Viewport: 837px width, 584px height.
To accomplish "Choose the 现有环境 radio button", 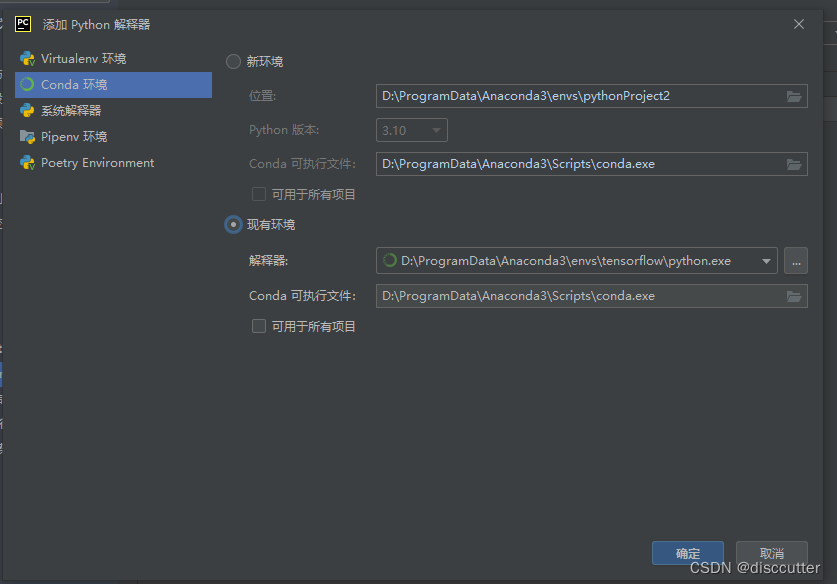I will pos(233,225).
